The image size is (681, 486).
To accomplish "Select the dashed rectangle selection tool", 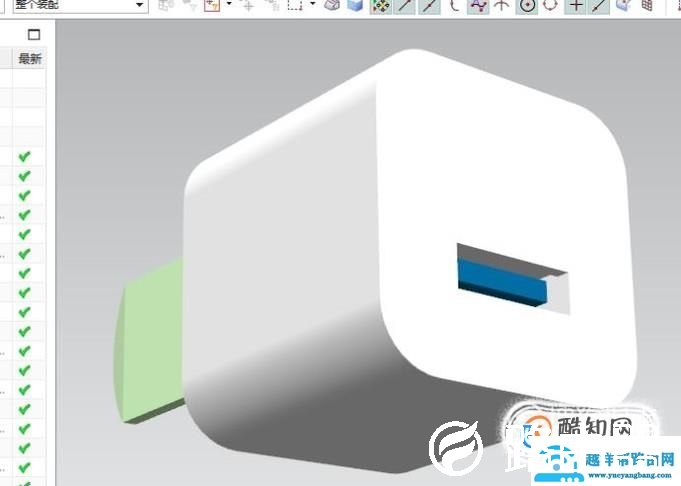I will (295, 5).
